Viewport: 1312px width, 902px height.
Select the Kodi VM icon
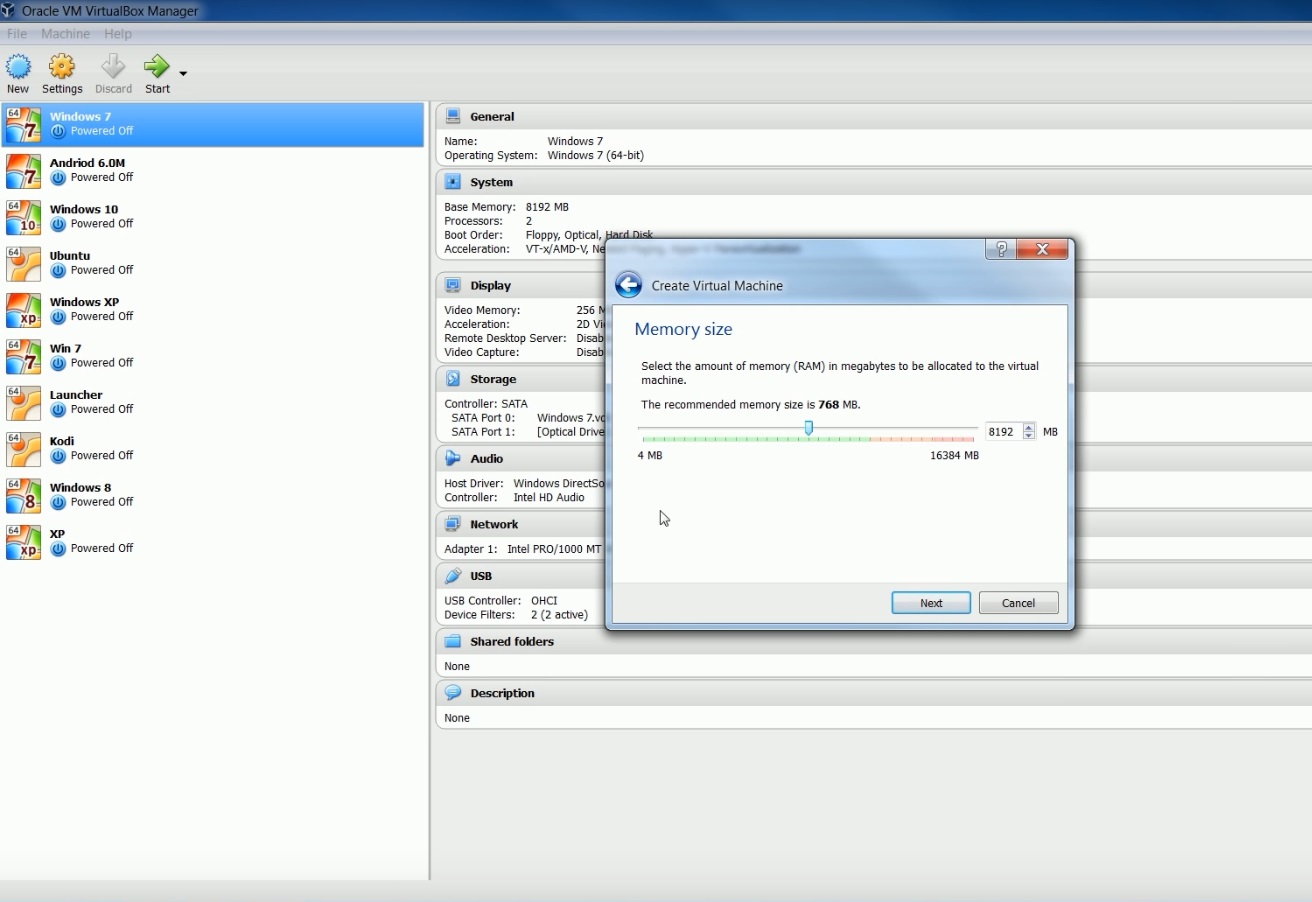23,448
